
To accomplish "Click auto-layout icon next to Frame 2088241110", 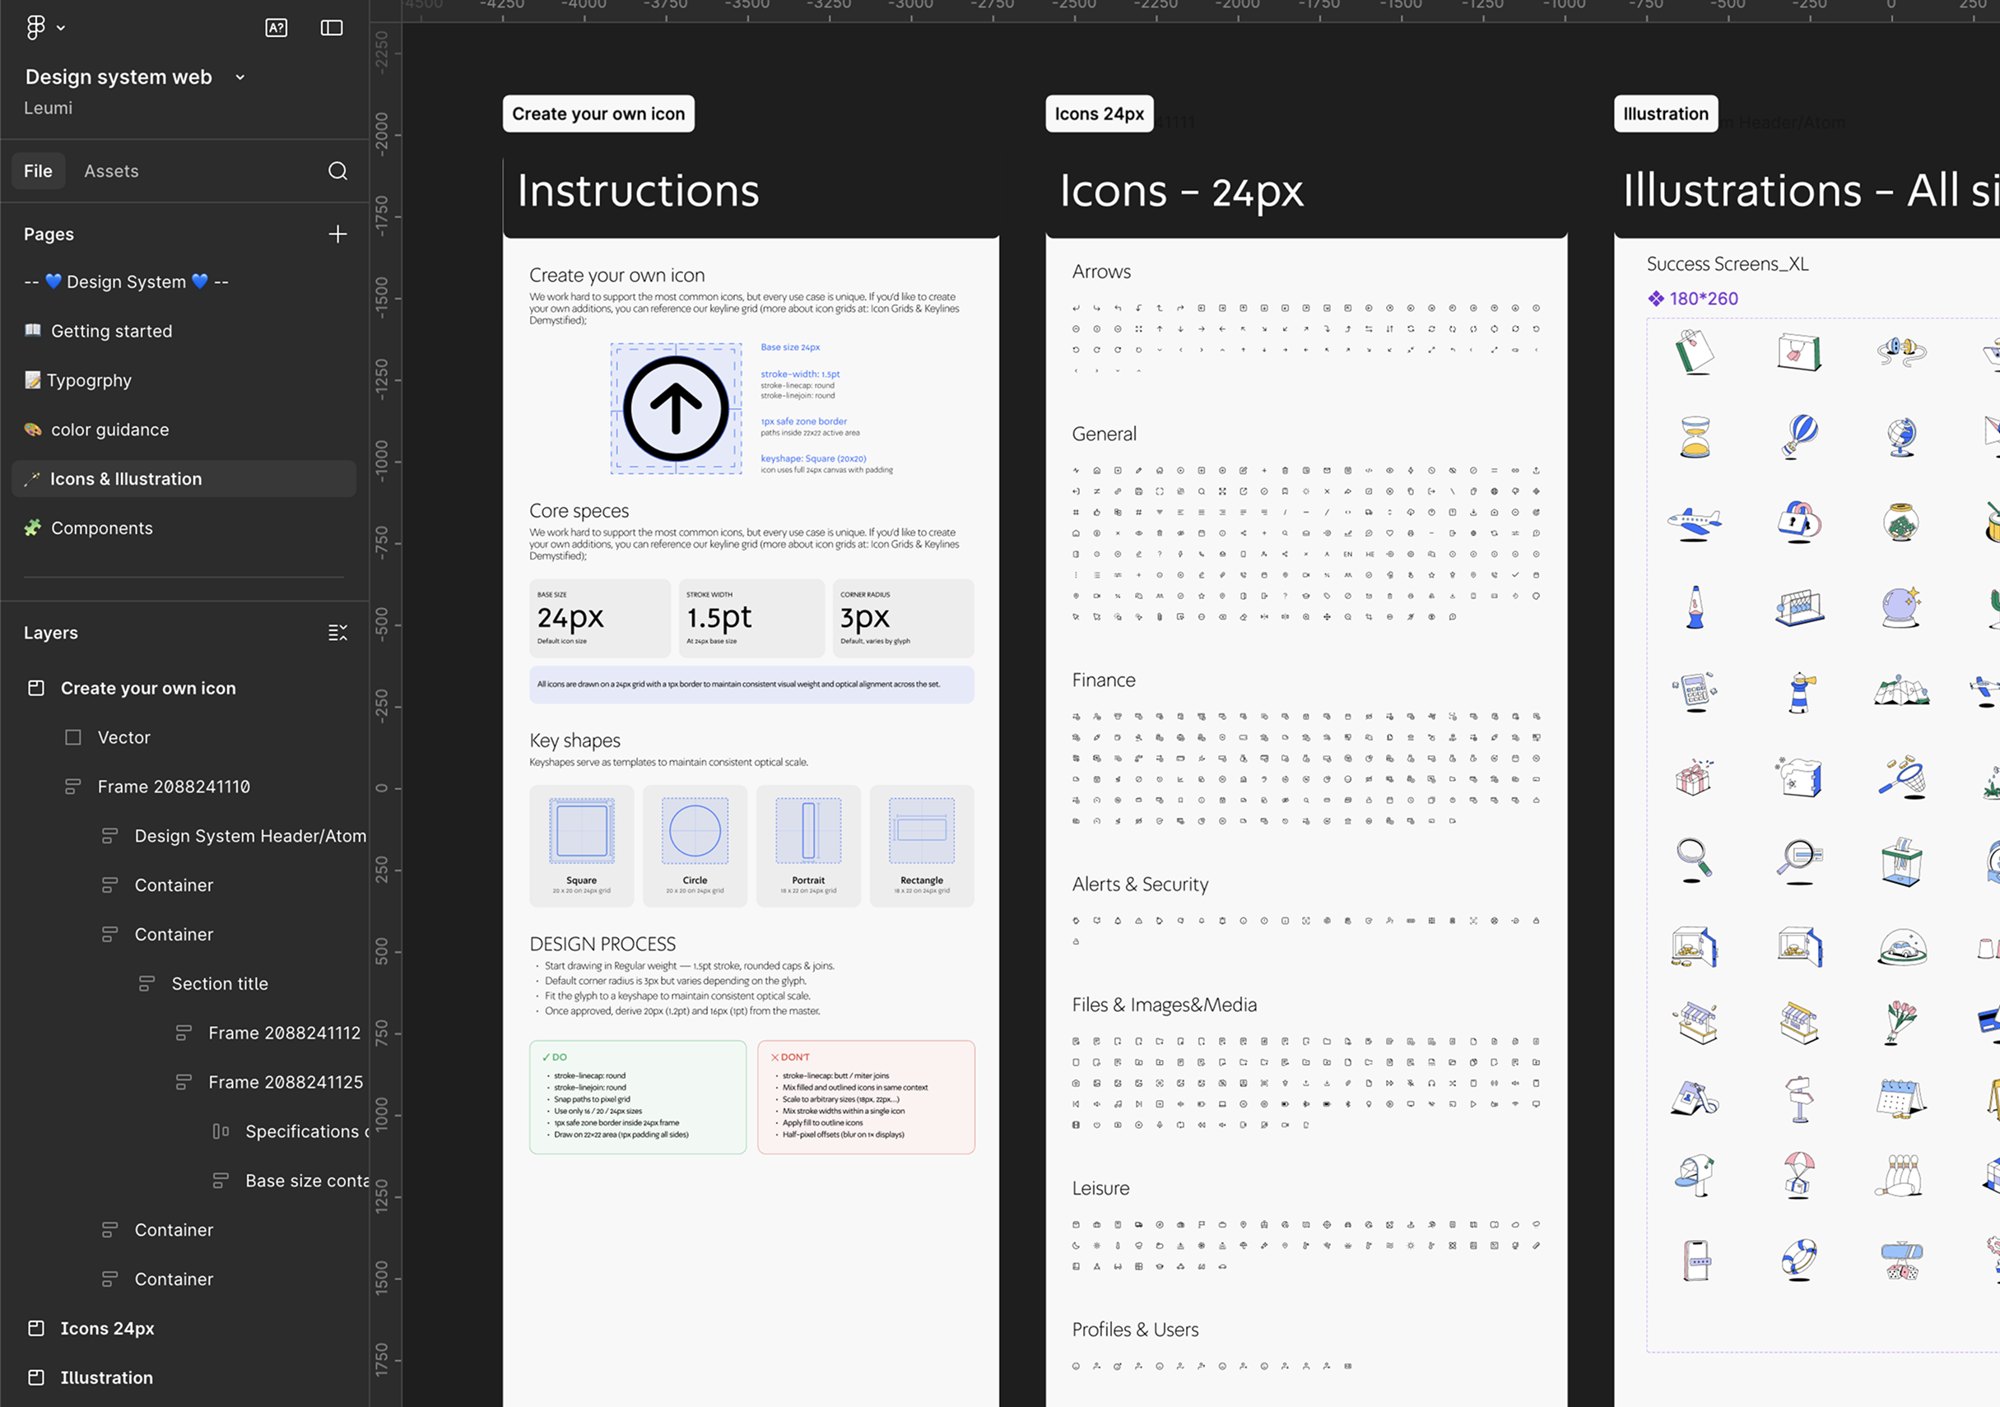I will [73, 787].
